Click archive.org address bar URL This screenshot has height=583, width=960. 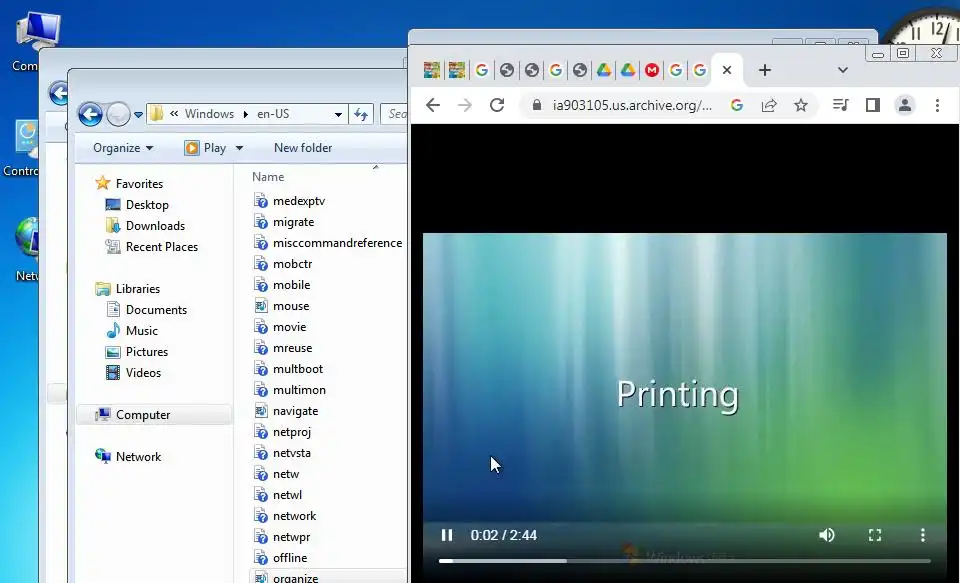click(x=632, y=105)
